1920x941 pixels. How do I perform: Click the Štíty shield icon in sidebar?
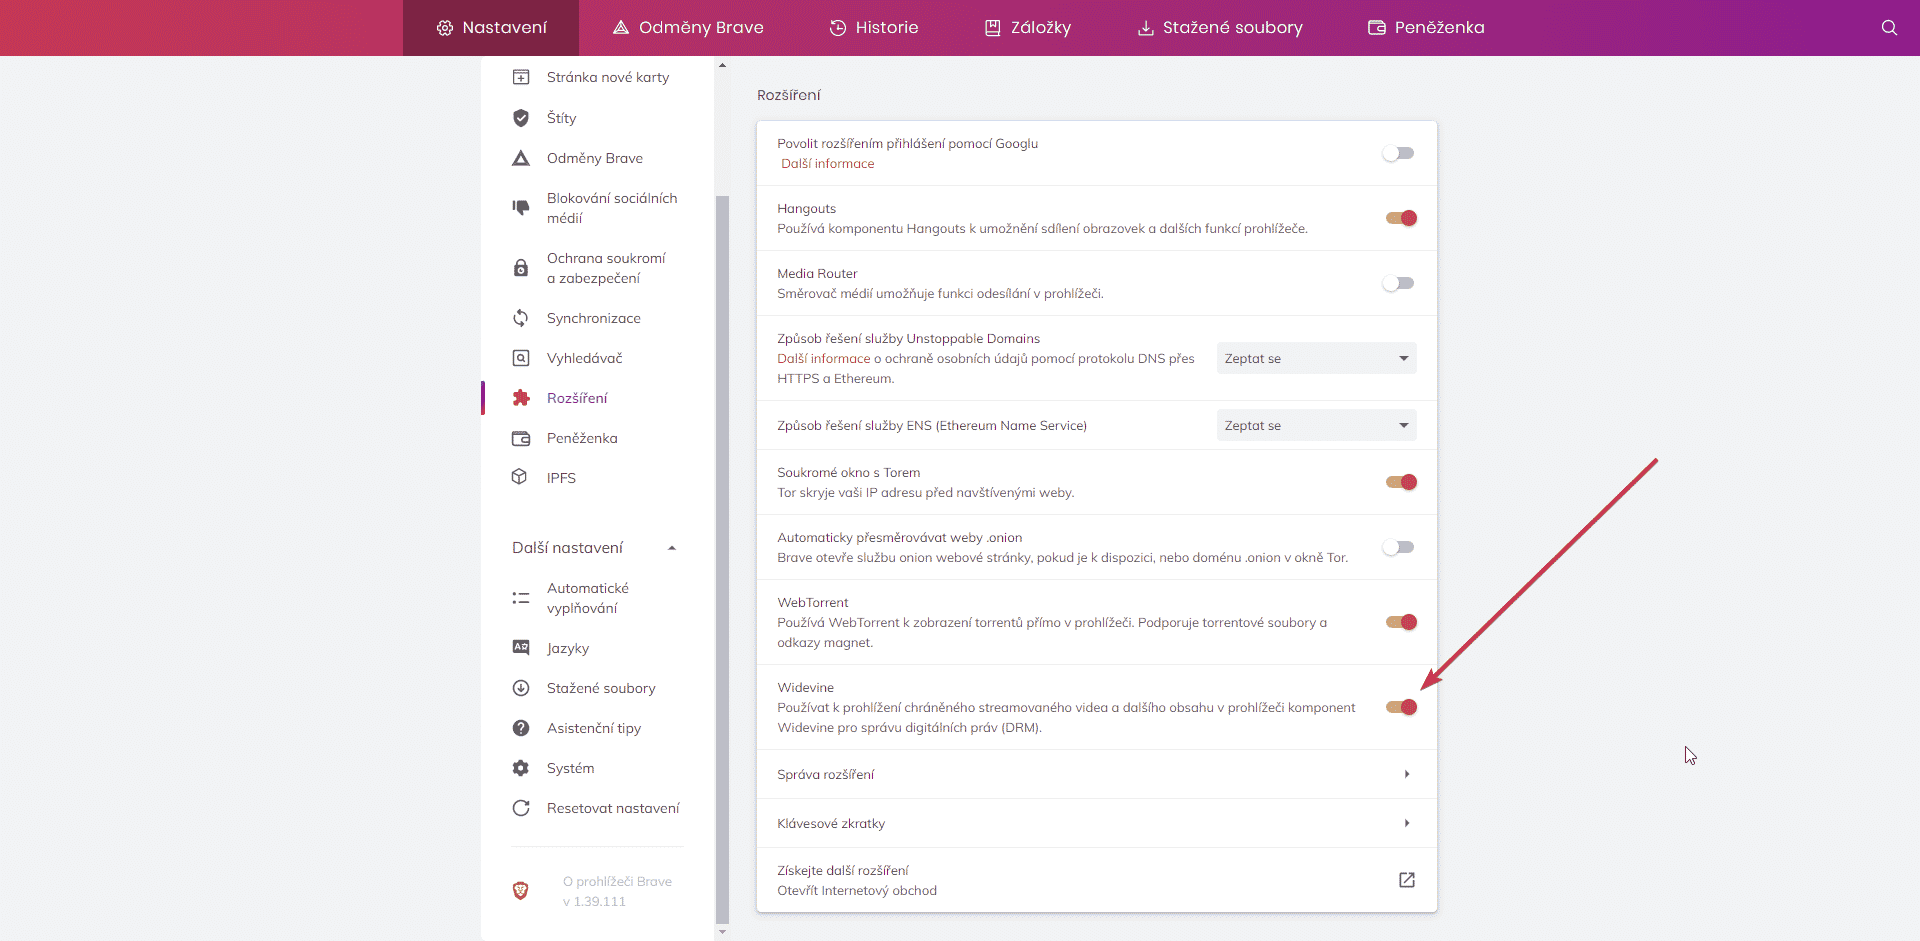(x=521, y=118)
